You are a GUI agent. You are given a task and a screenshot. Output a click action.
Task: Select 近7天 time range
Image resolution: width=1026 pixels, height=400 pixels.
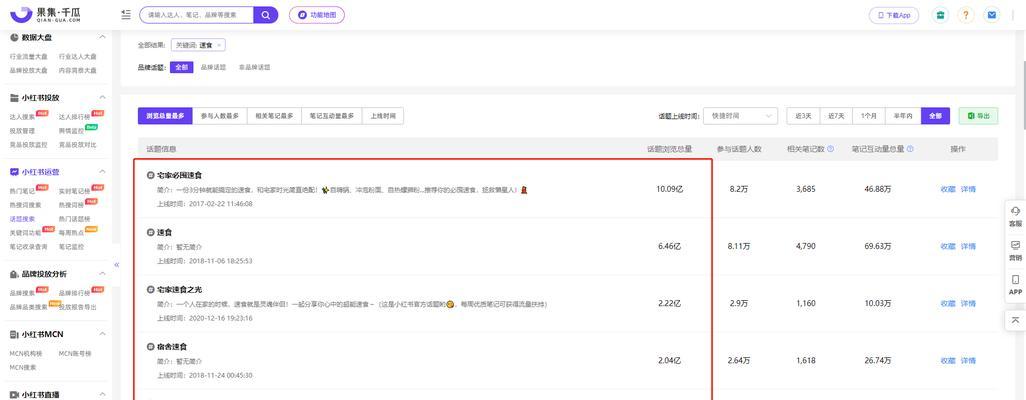836,116
